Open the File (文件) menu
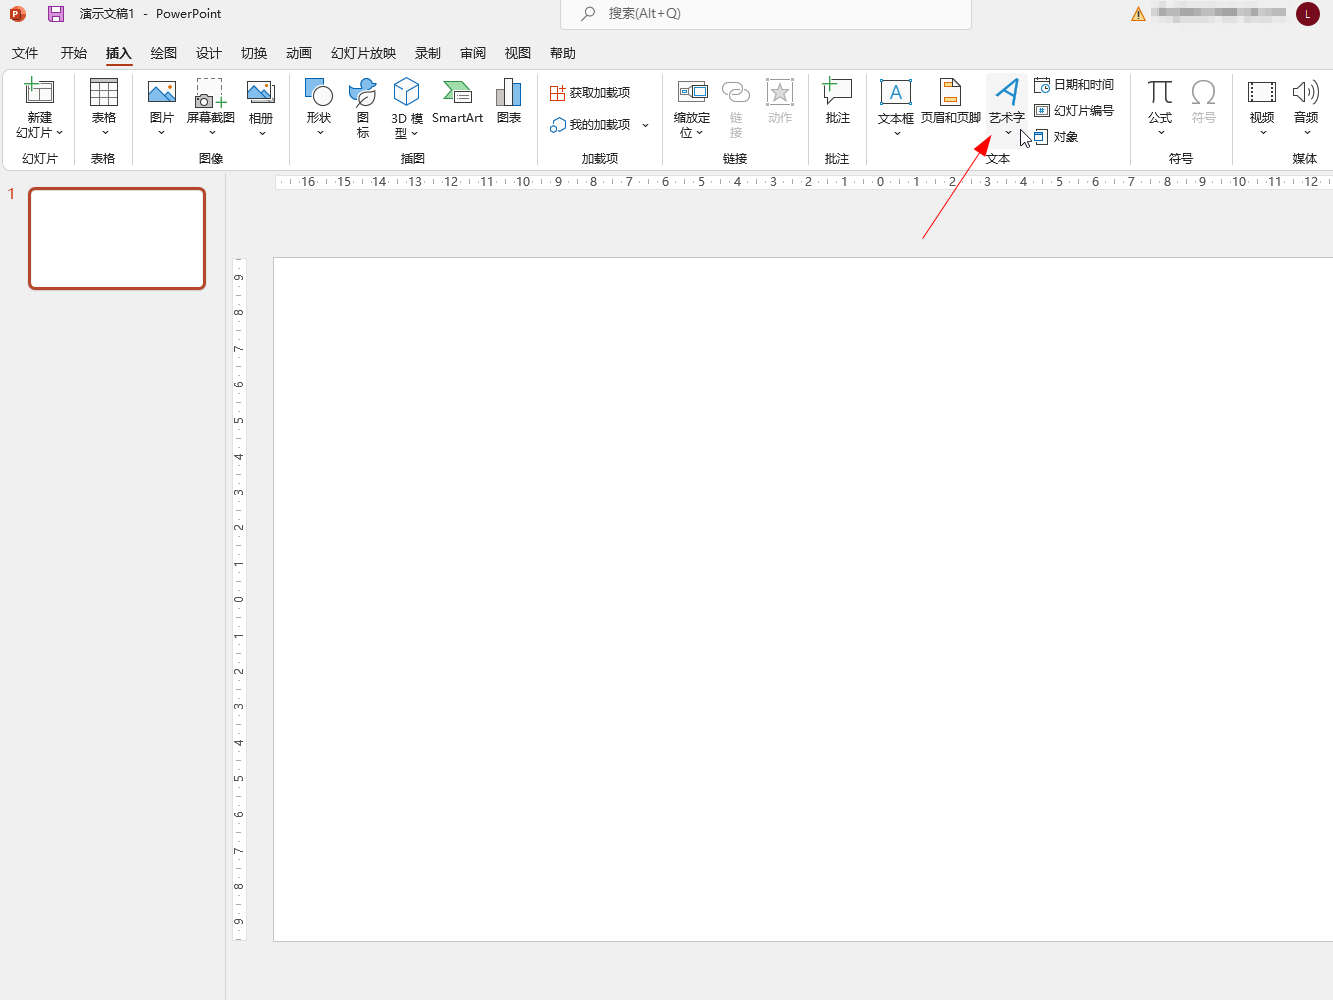The height and width of the screenshot is (1000, 1333). pyautogui.click(x=25, y=53)
